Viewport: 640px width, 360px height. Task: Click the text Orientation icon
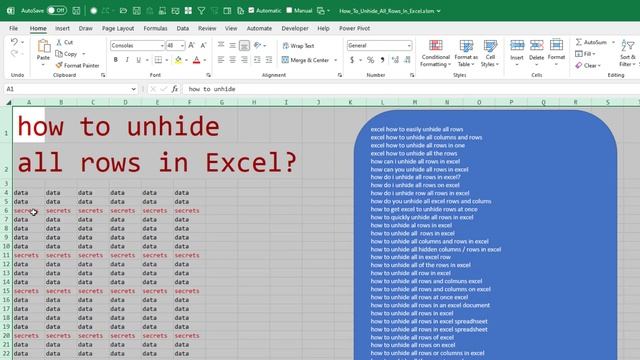[x=257, y=45]
